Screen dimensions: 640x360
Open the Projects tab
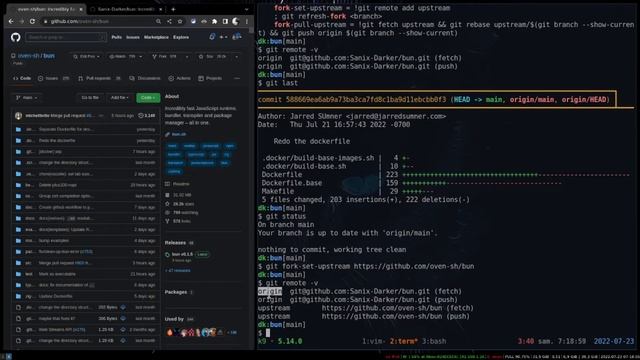[x=210, y=78]
